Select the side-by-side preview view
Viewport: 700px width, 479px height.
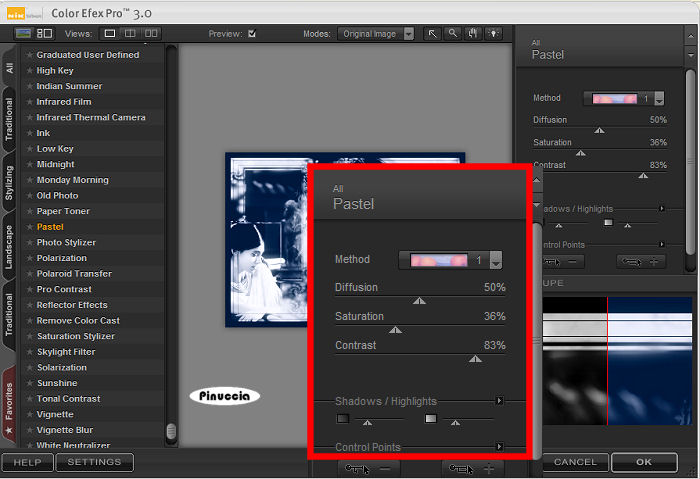click(151, 33)
